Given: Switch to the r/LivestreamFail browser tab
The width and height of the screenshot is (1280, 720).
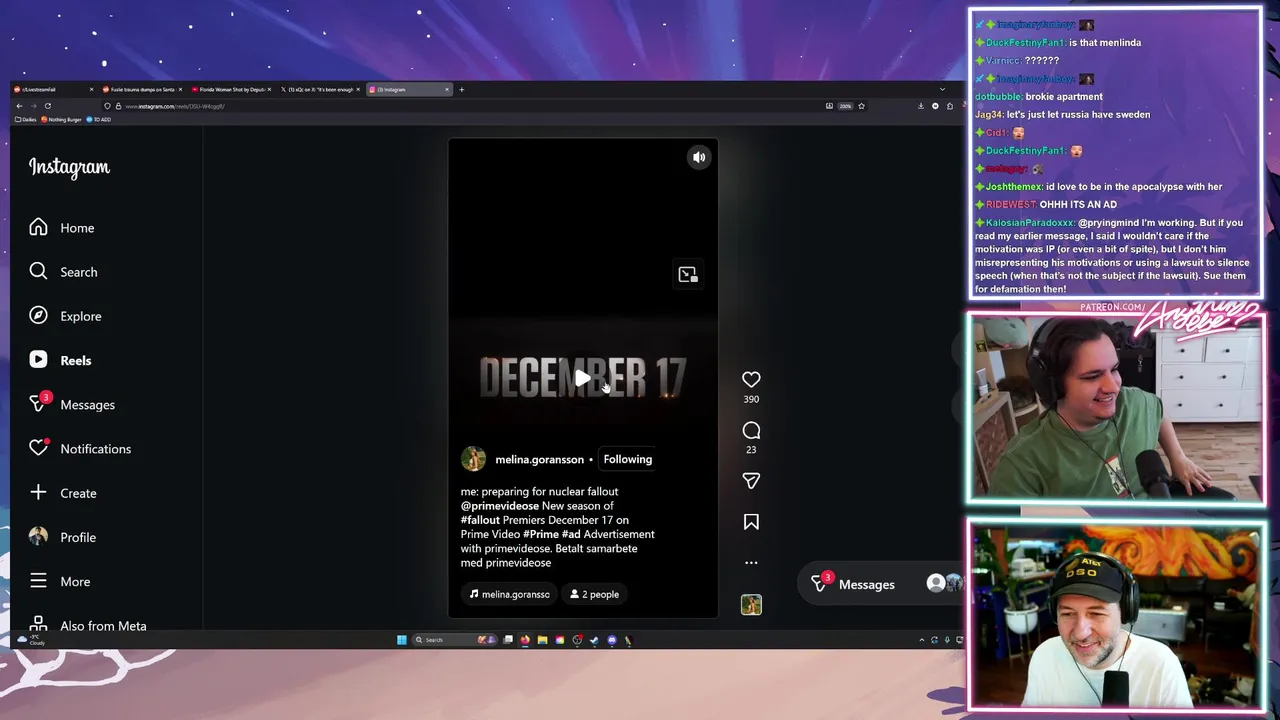Looking at the screenshot, I should pyautogui.click(x=55, y=89).
